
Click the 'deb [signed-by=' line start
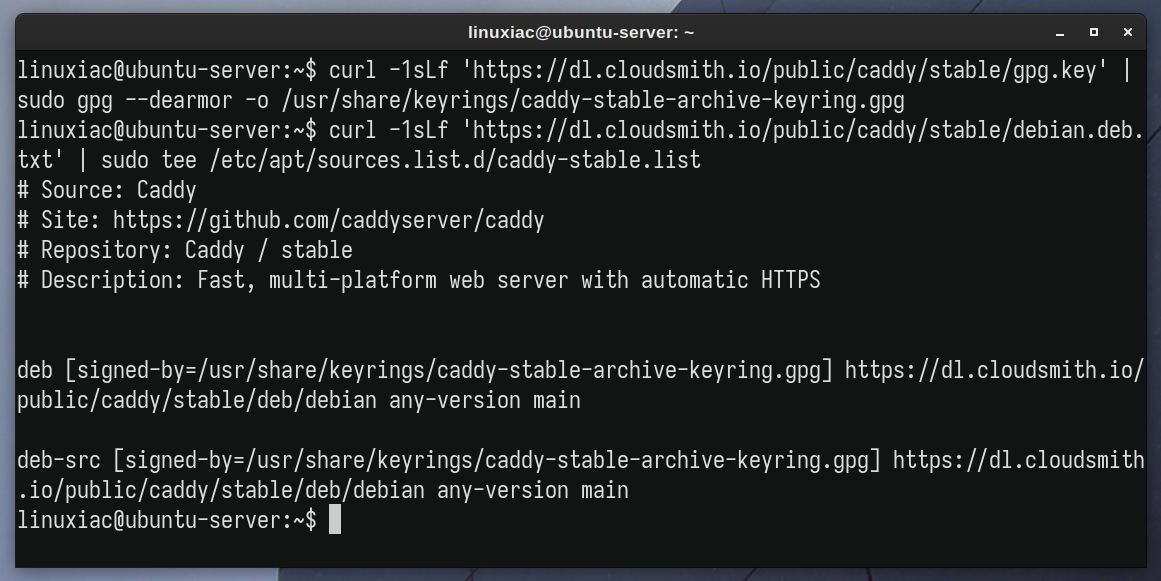[x=107, y=370]
